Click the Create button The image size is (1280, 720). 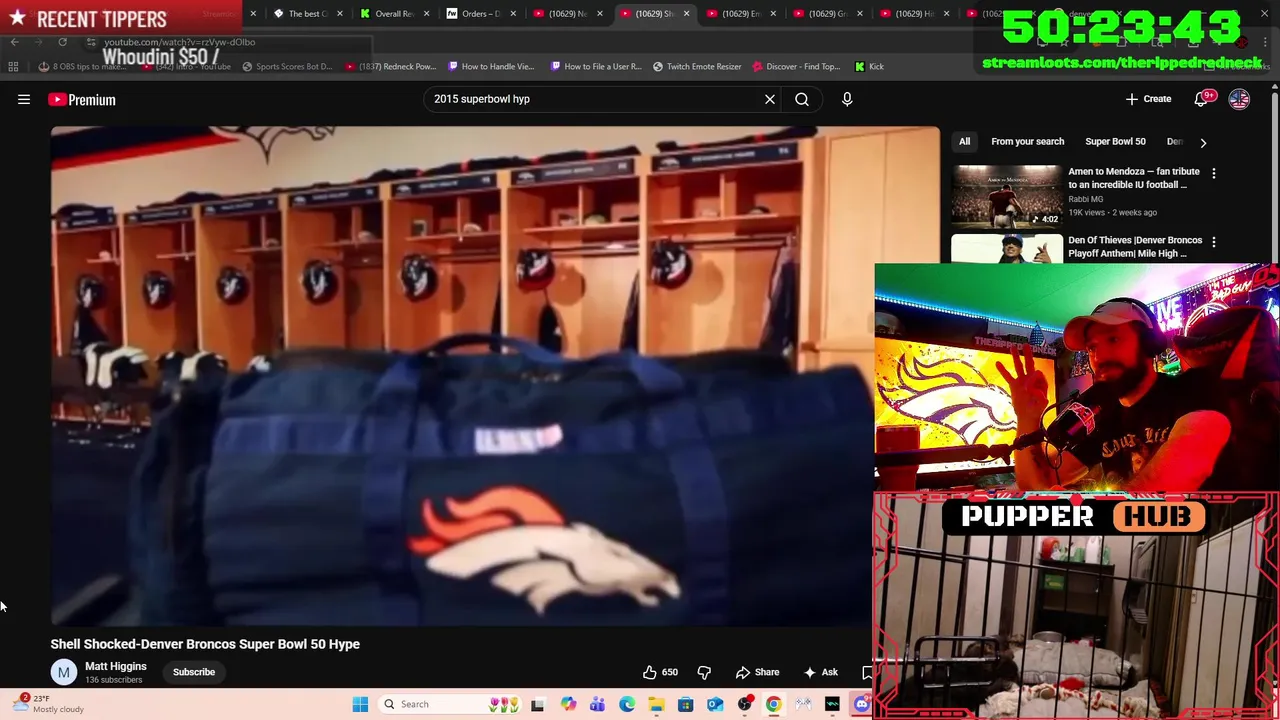(1148, 99)
